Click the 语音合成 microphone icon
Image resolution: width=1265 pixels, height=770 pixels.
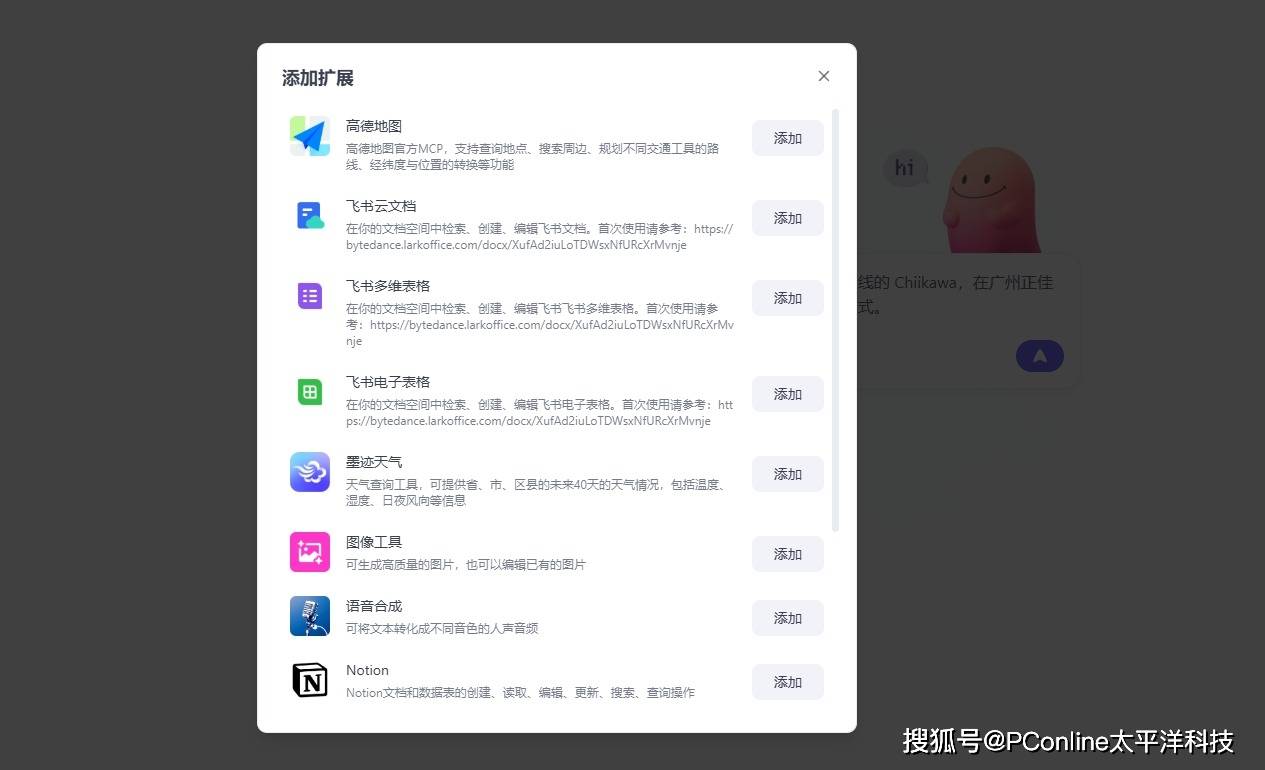(310, 616)
